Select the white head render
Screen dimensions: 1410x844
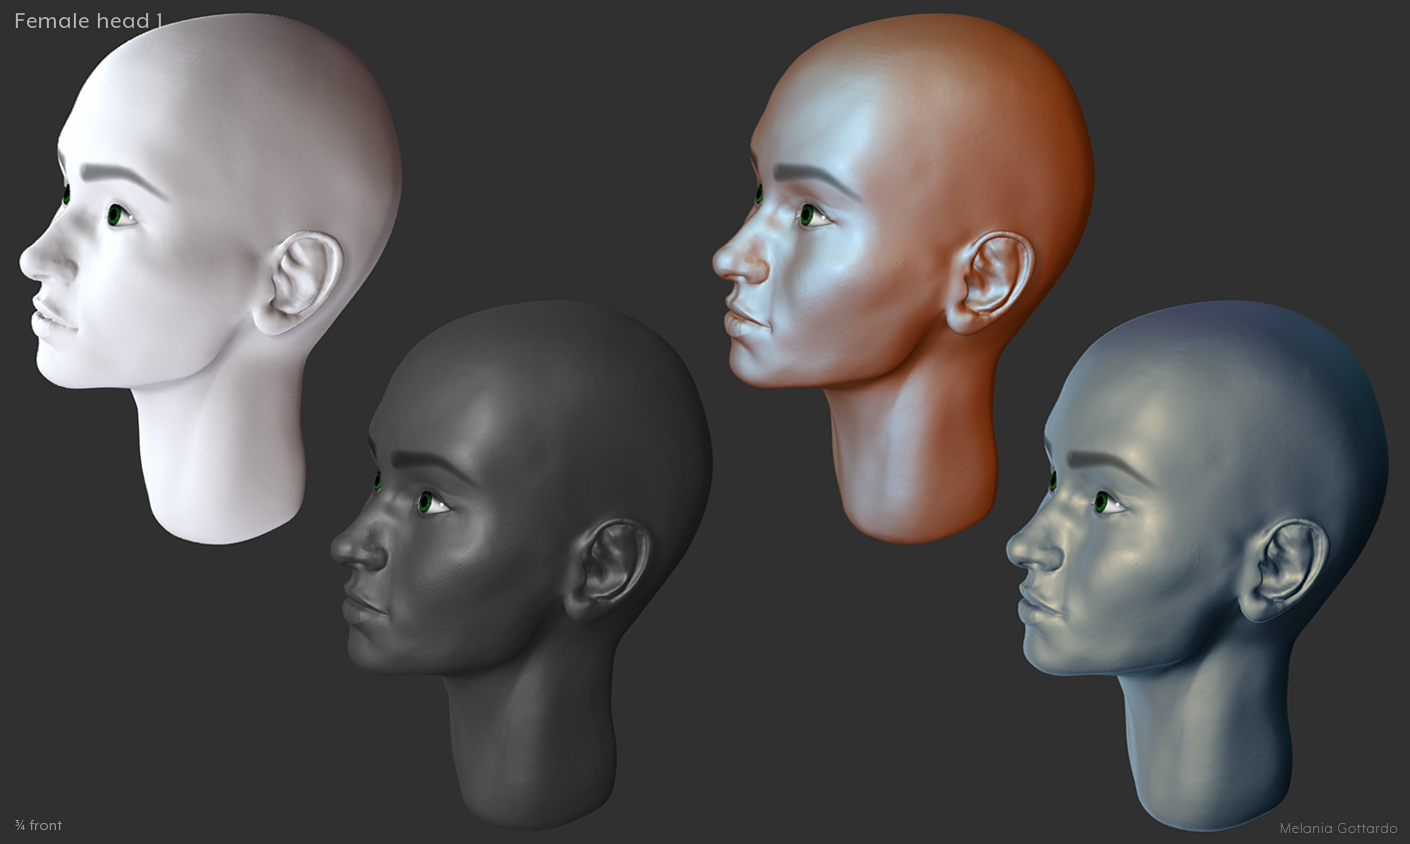[x=211, y=278]
